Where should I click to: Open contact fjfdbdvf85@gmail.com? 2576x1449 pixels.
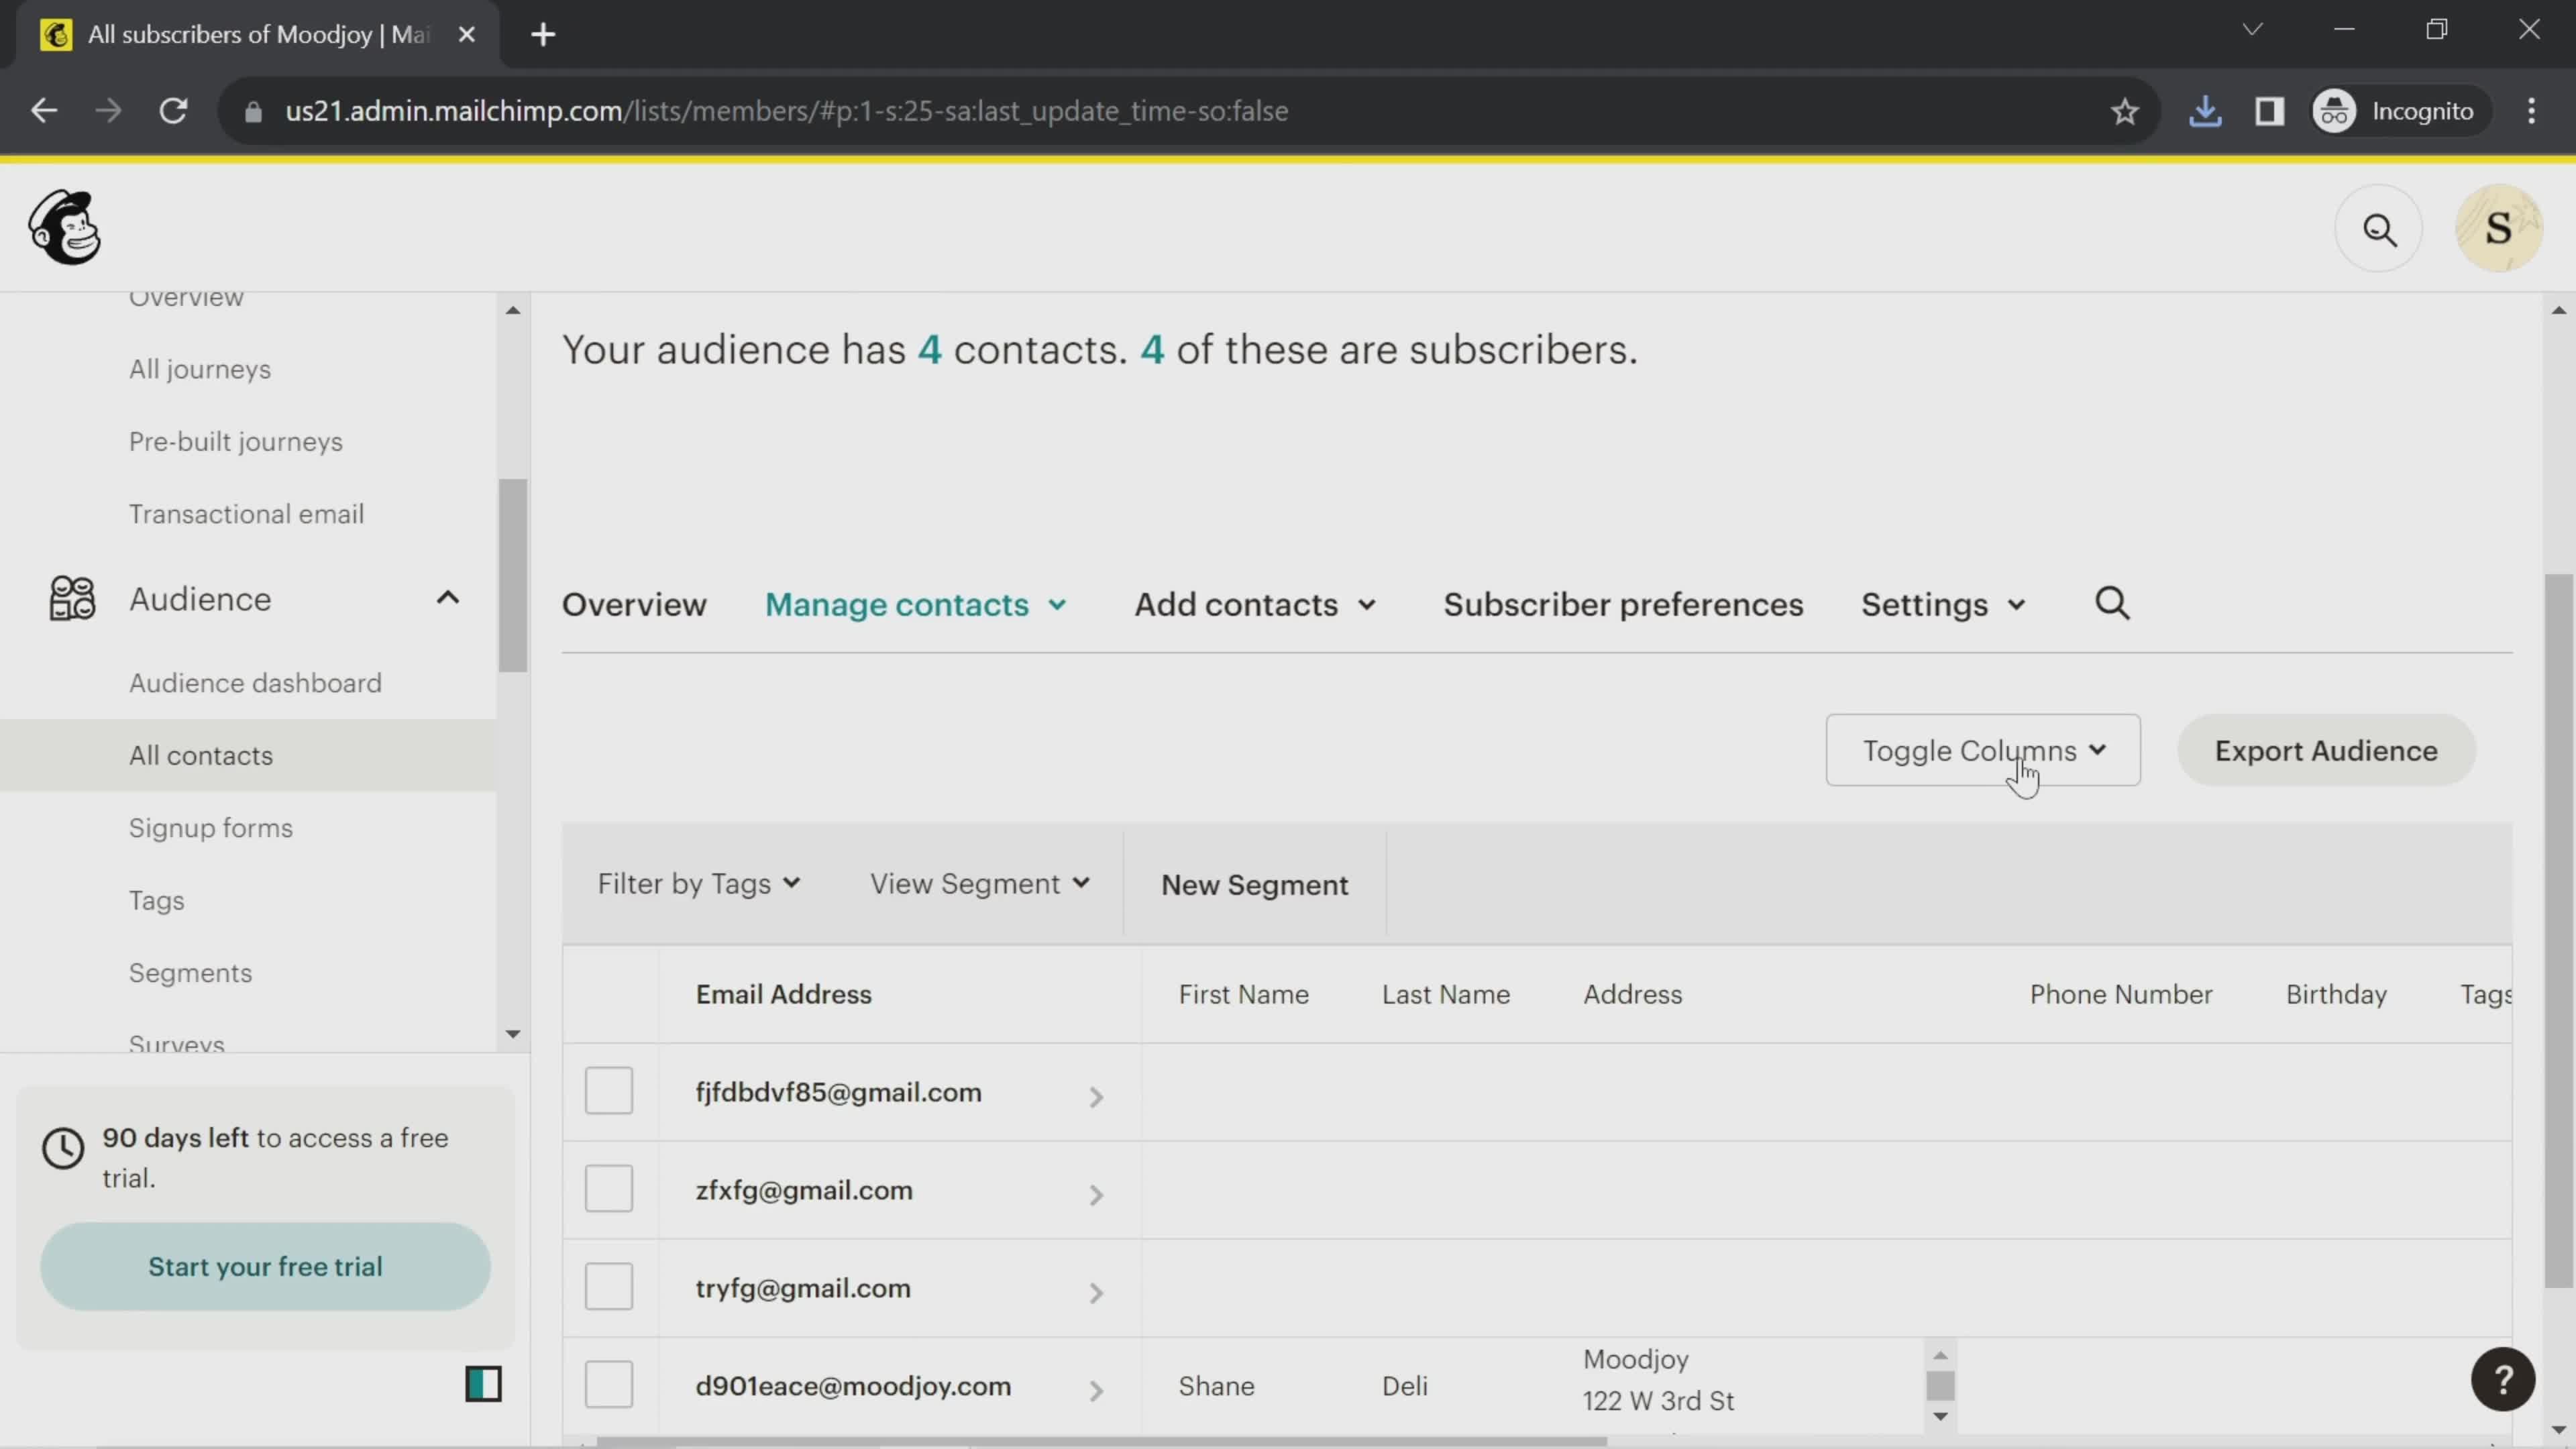[838, 1092]
